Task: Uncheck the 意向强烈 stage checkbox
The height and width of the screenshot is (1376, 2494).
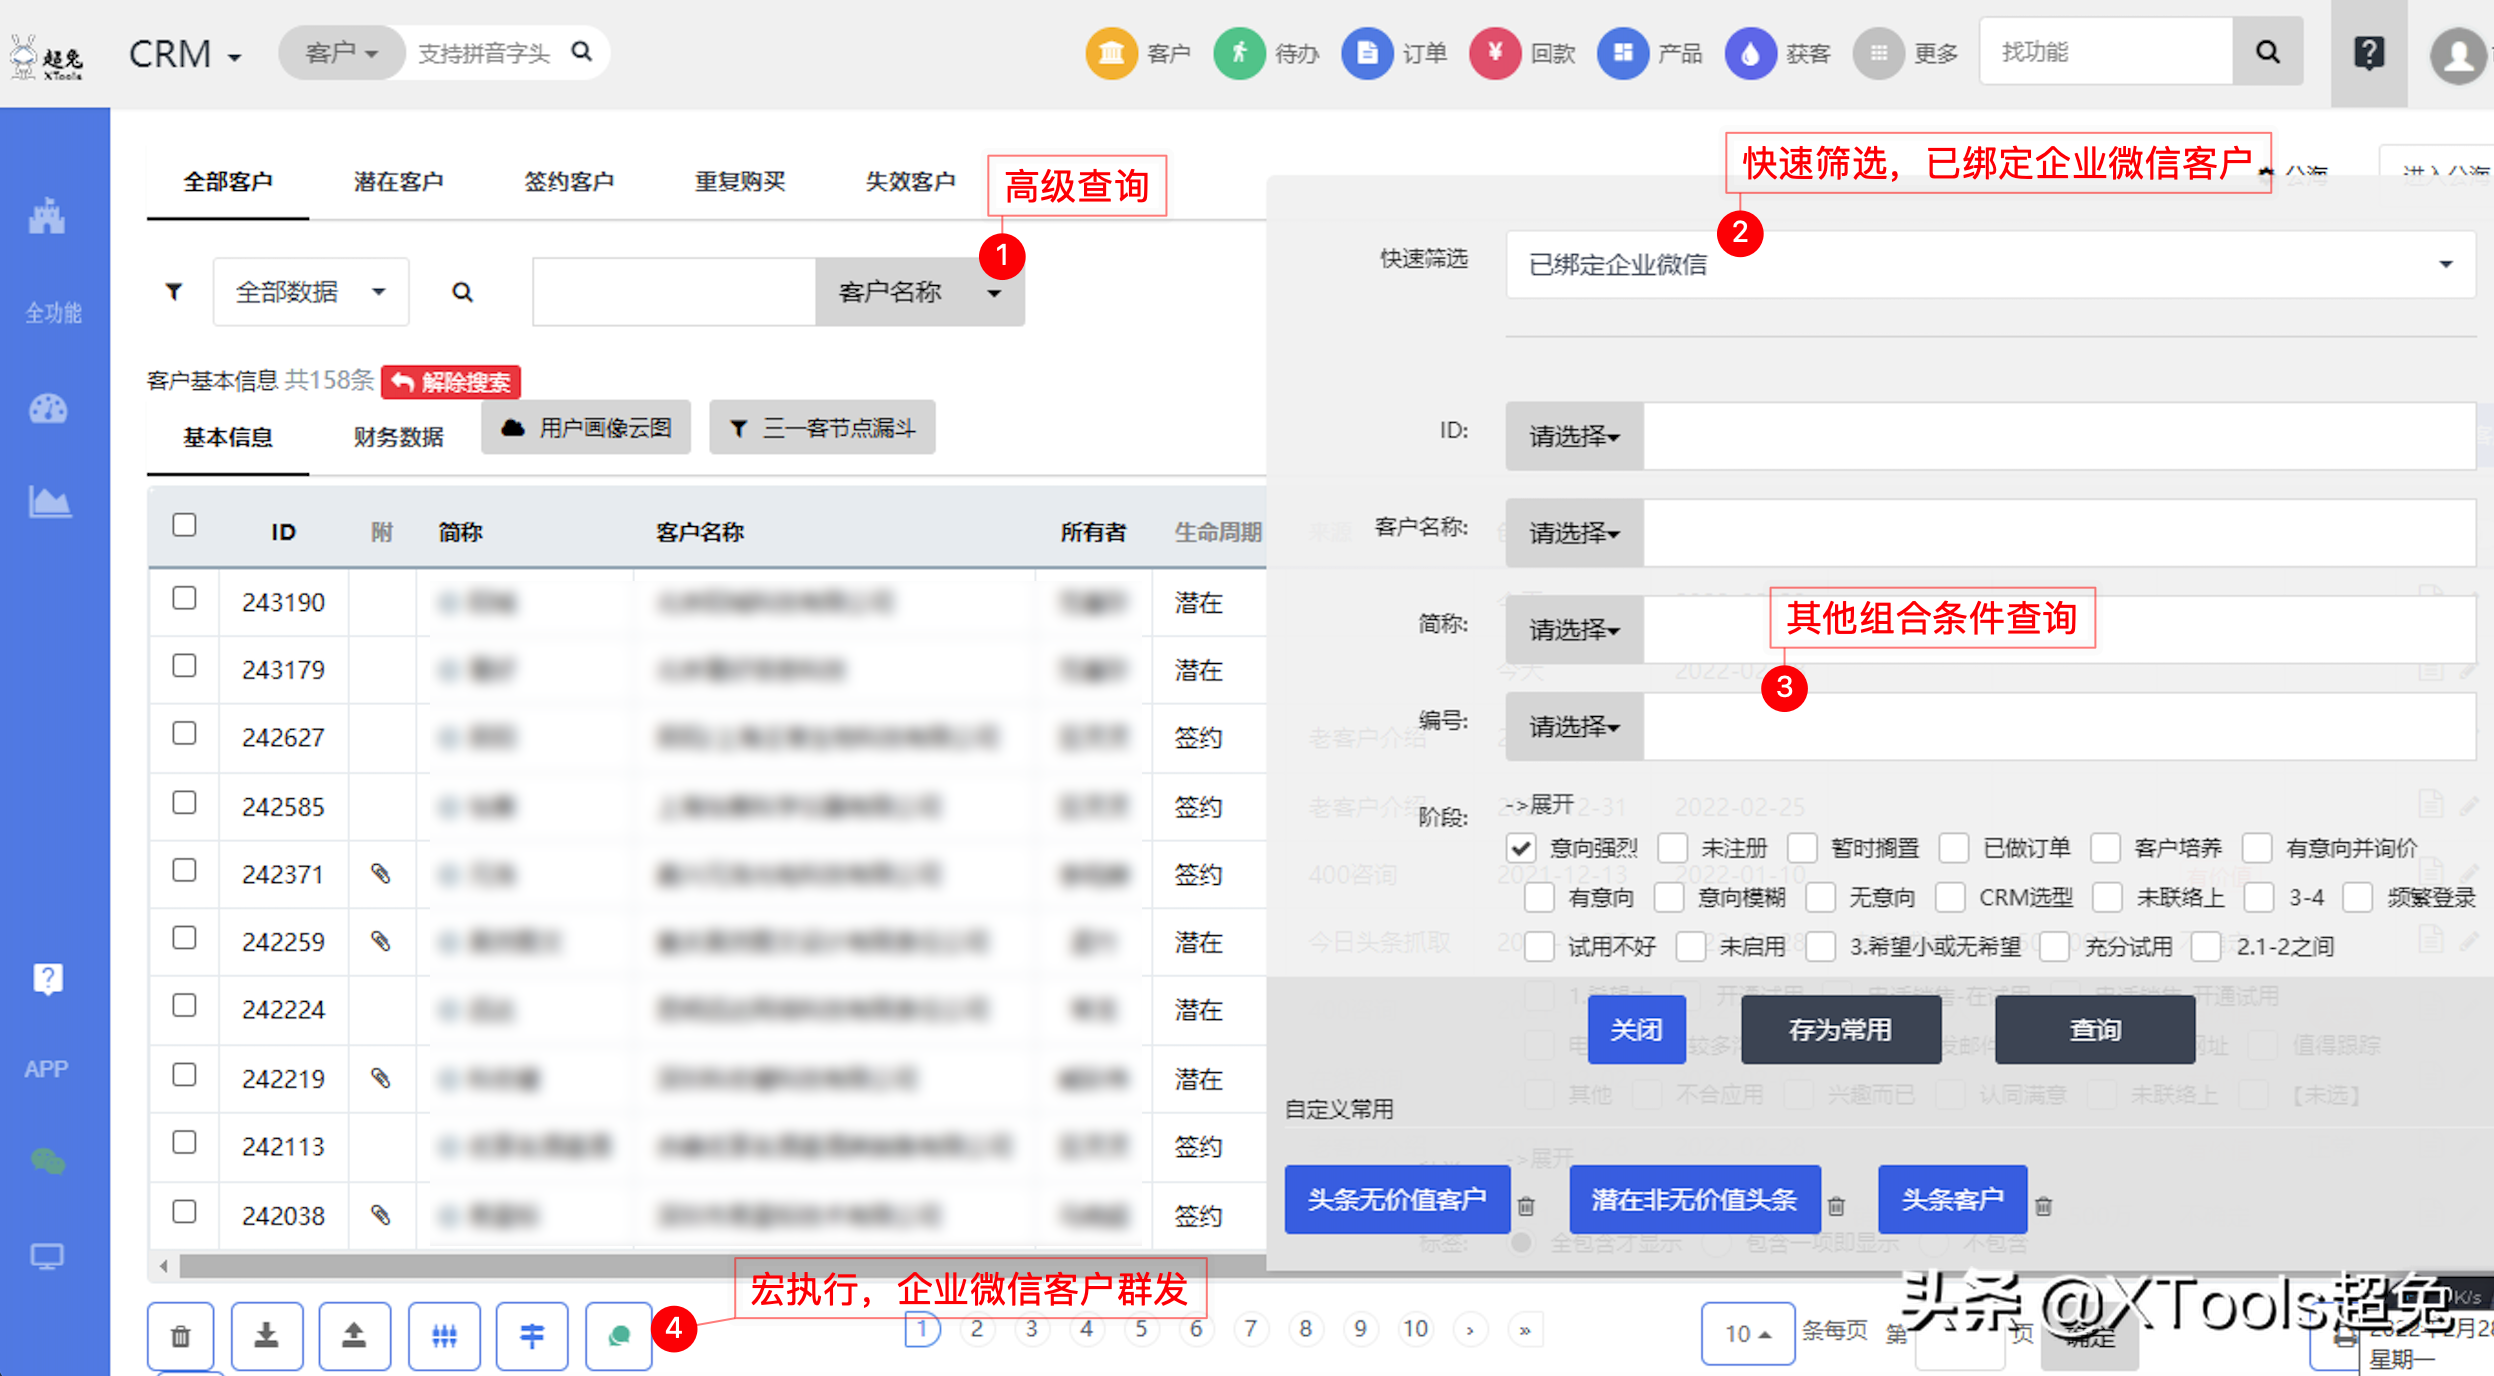Action: (x=1521, y=848)
